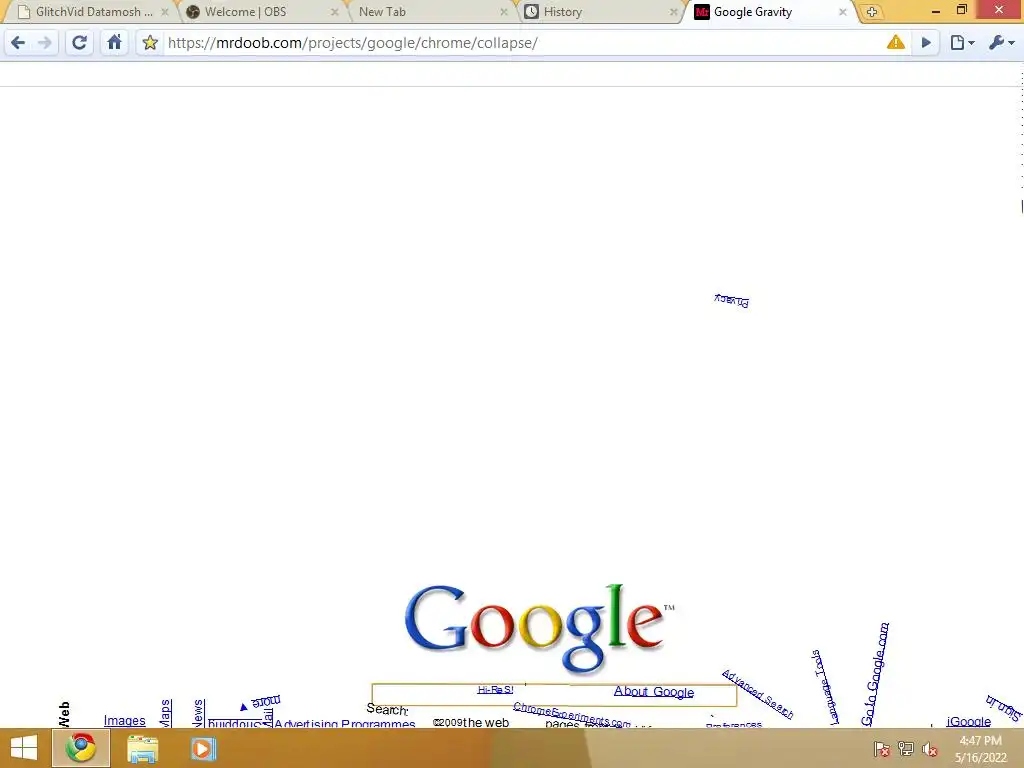Reload the page with the refresh icon

coord(79,43)
